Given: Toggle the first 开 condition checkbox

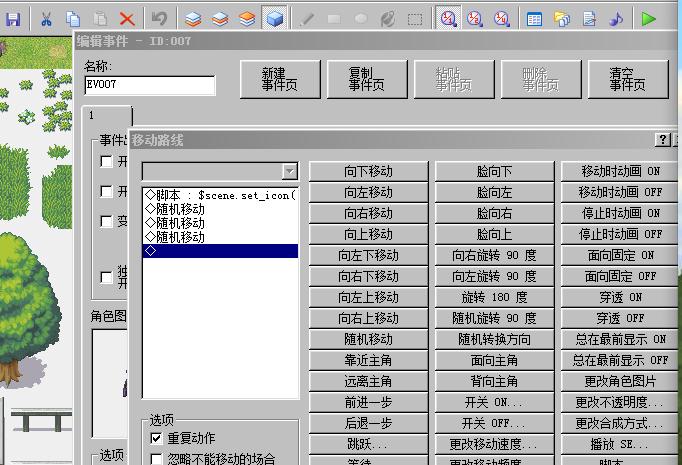Looking at the screenshot, I should [106, 161].
